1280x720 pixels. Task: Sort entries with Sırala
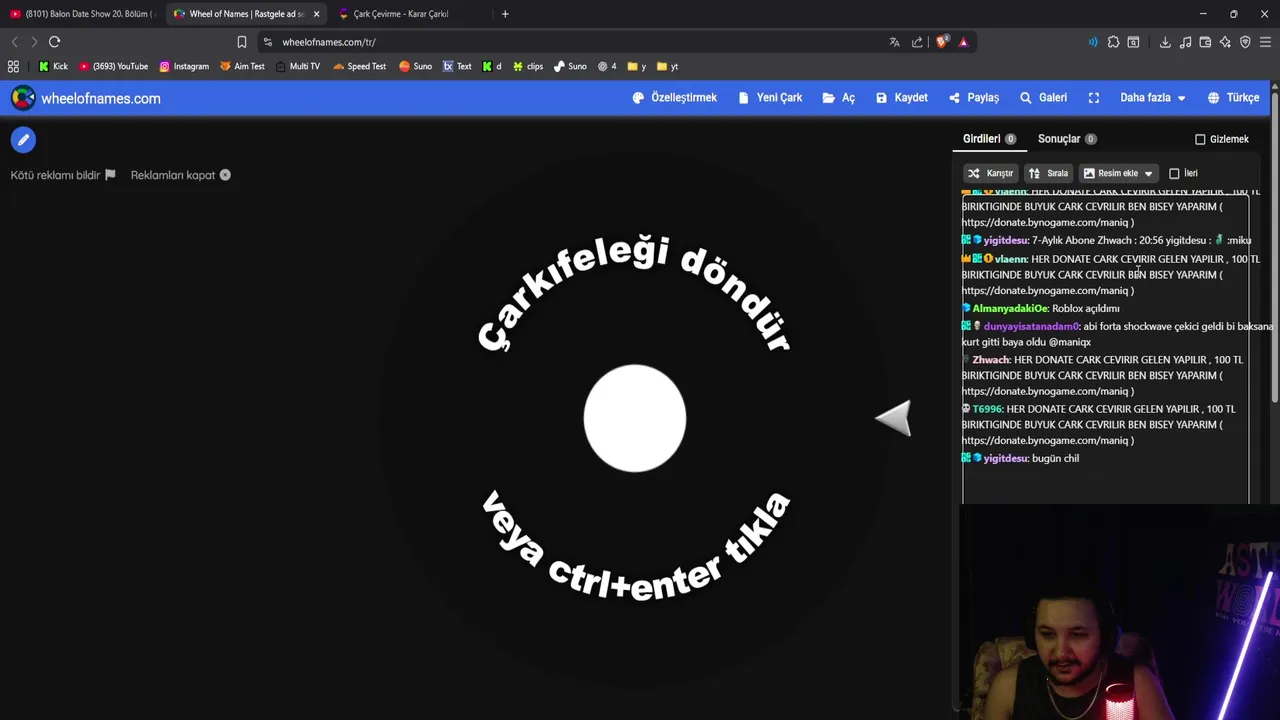[1048, 173]
